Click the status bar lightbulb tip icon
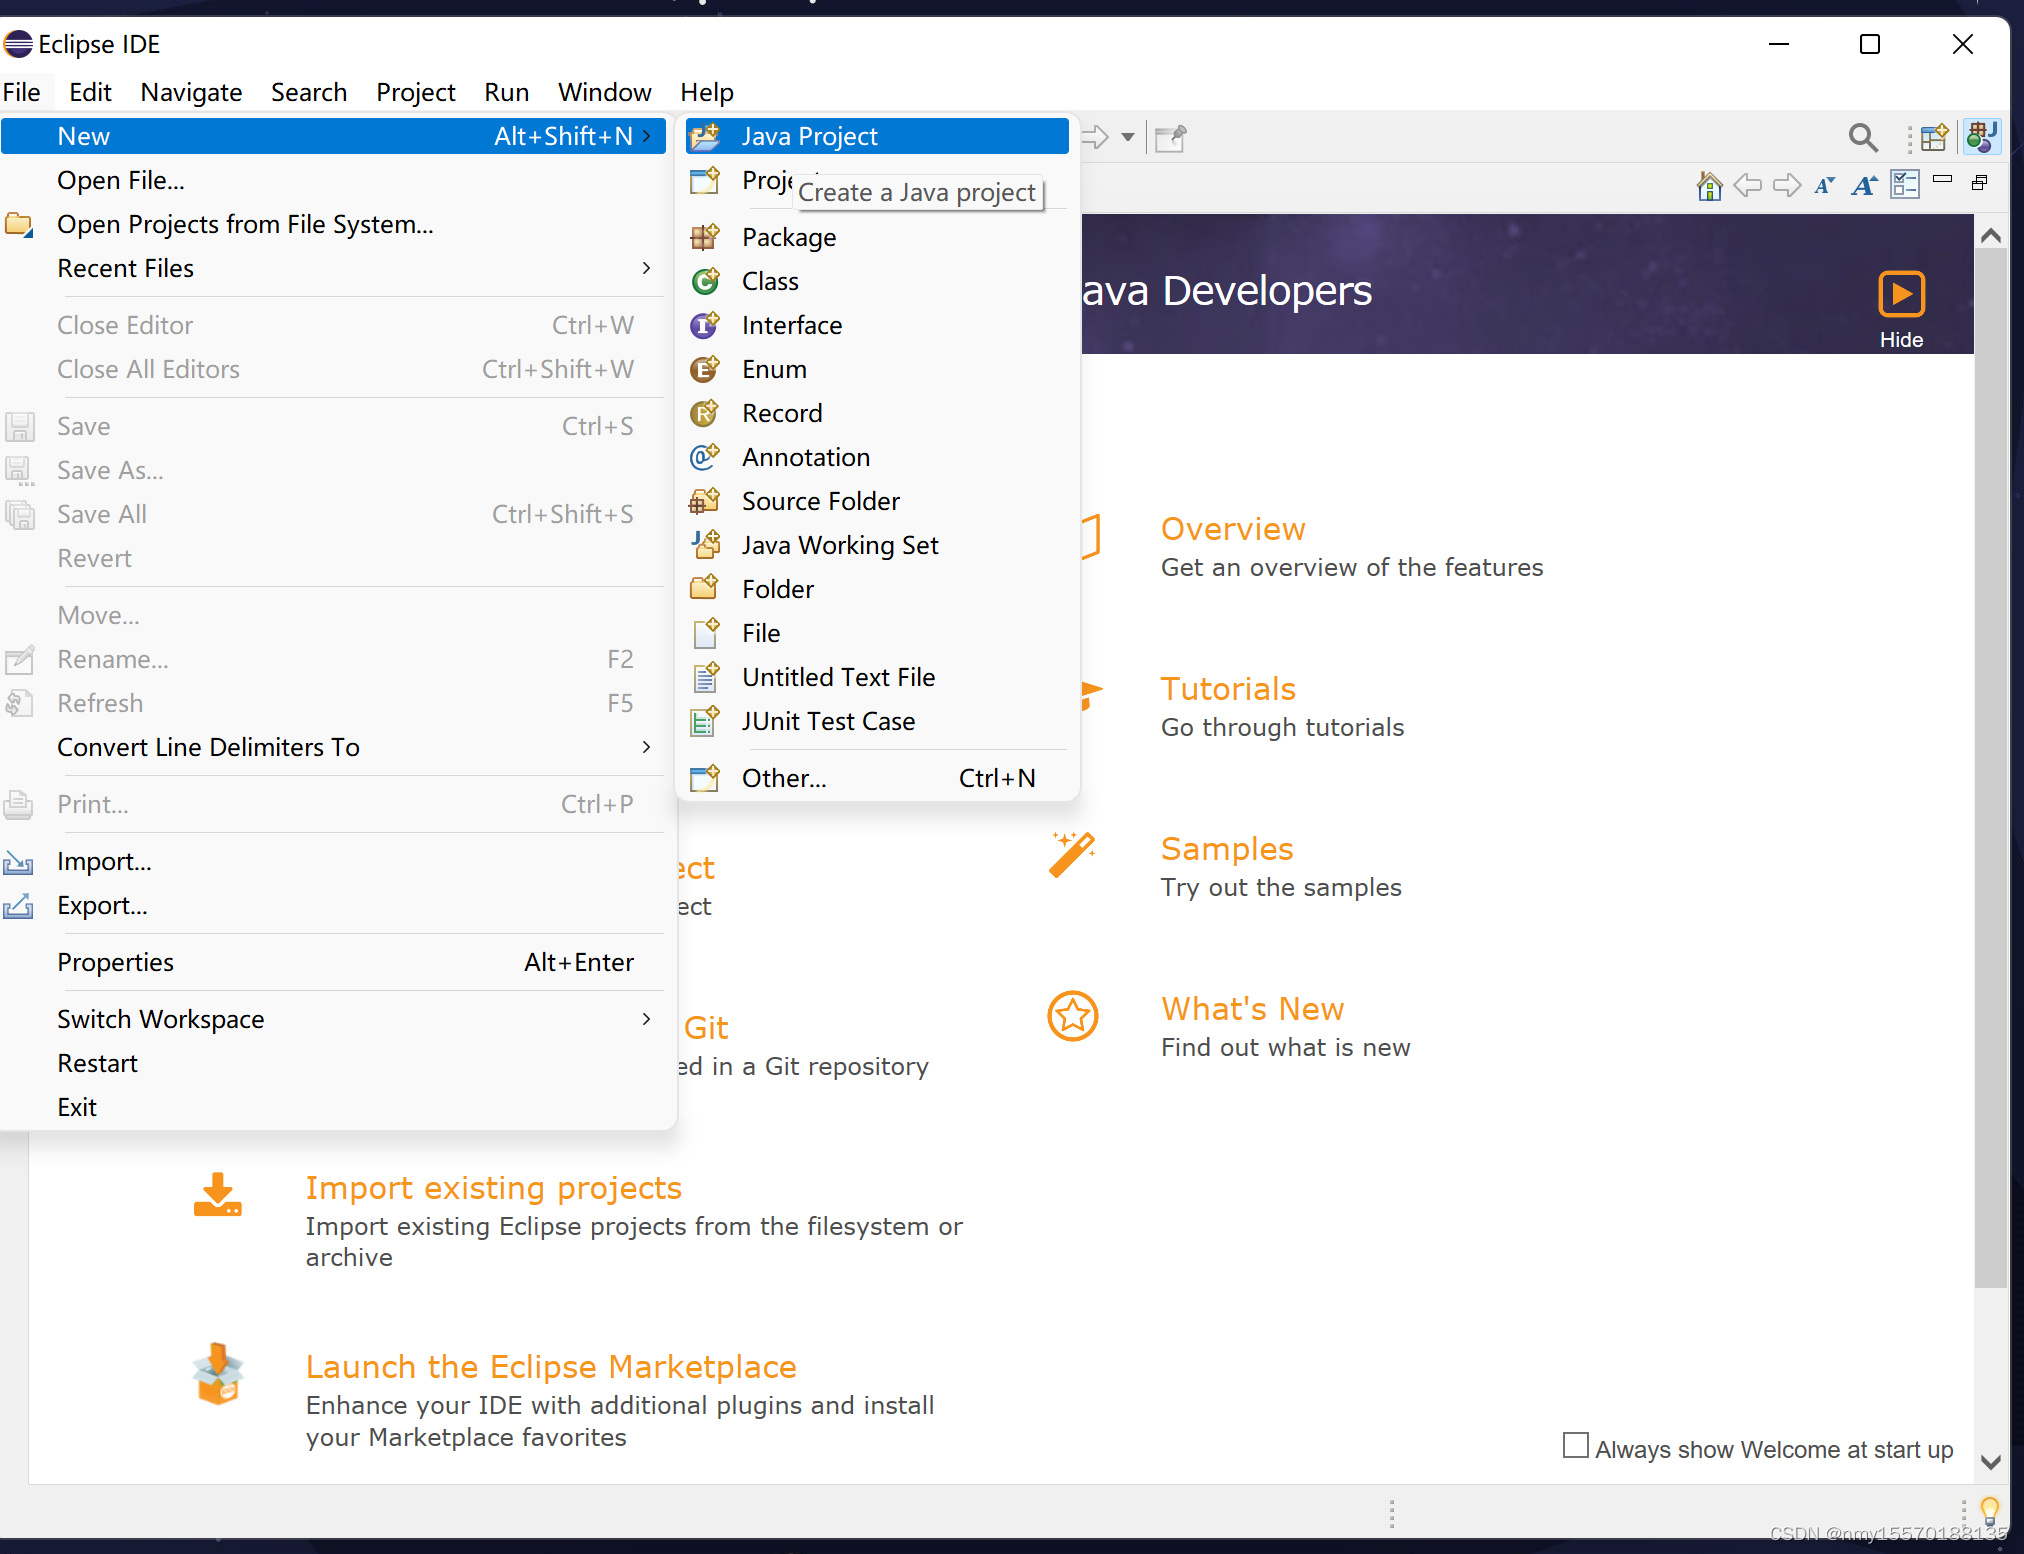The height and width of the screenshot is (1554, 2024). (x=1989, y=1508)
